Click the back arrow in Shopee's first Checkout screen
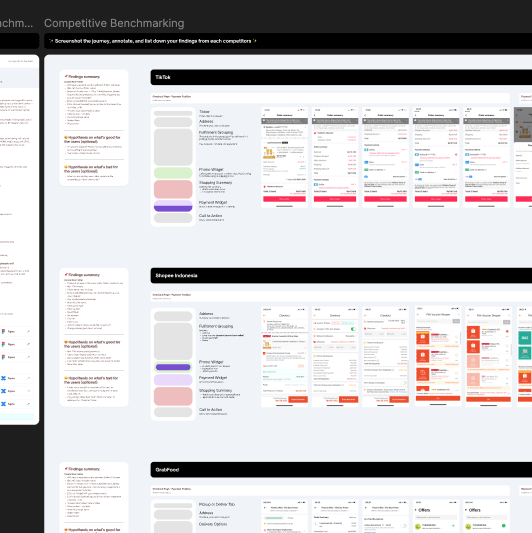The image size is (532, 533). [x=264, y=315]
